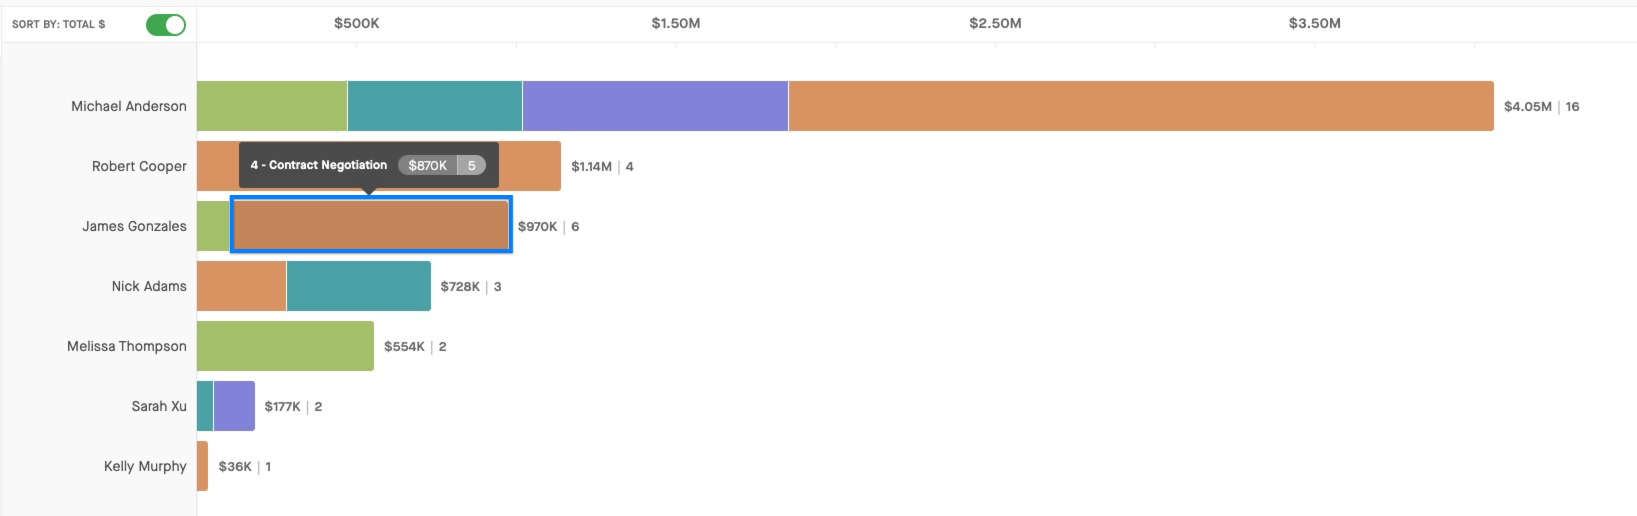
Task: Select James Gonzales' green bar segment
Action: (213, 226)
